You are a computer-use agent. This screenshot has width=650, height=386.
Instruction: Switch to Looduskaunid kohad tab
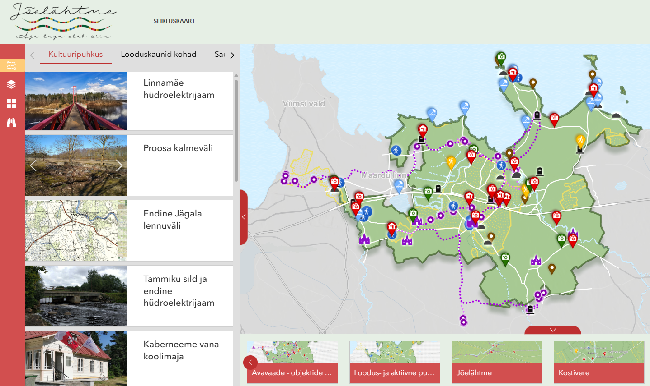(x=158, y=54)
